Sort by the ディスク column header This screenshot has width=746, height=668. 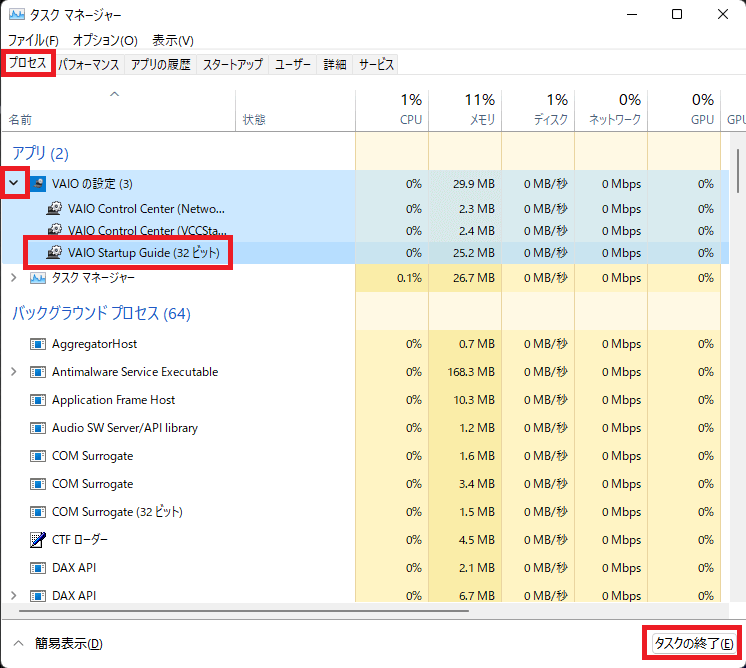click(538, 110)
